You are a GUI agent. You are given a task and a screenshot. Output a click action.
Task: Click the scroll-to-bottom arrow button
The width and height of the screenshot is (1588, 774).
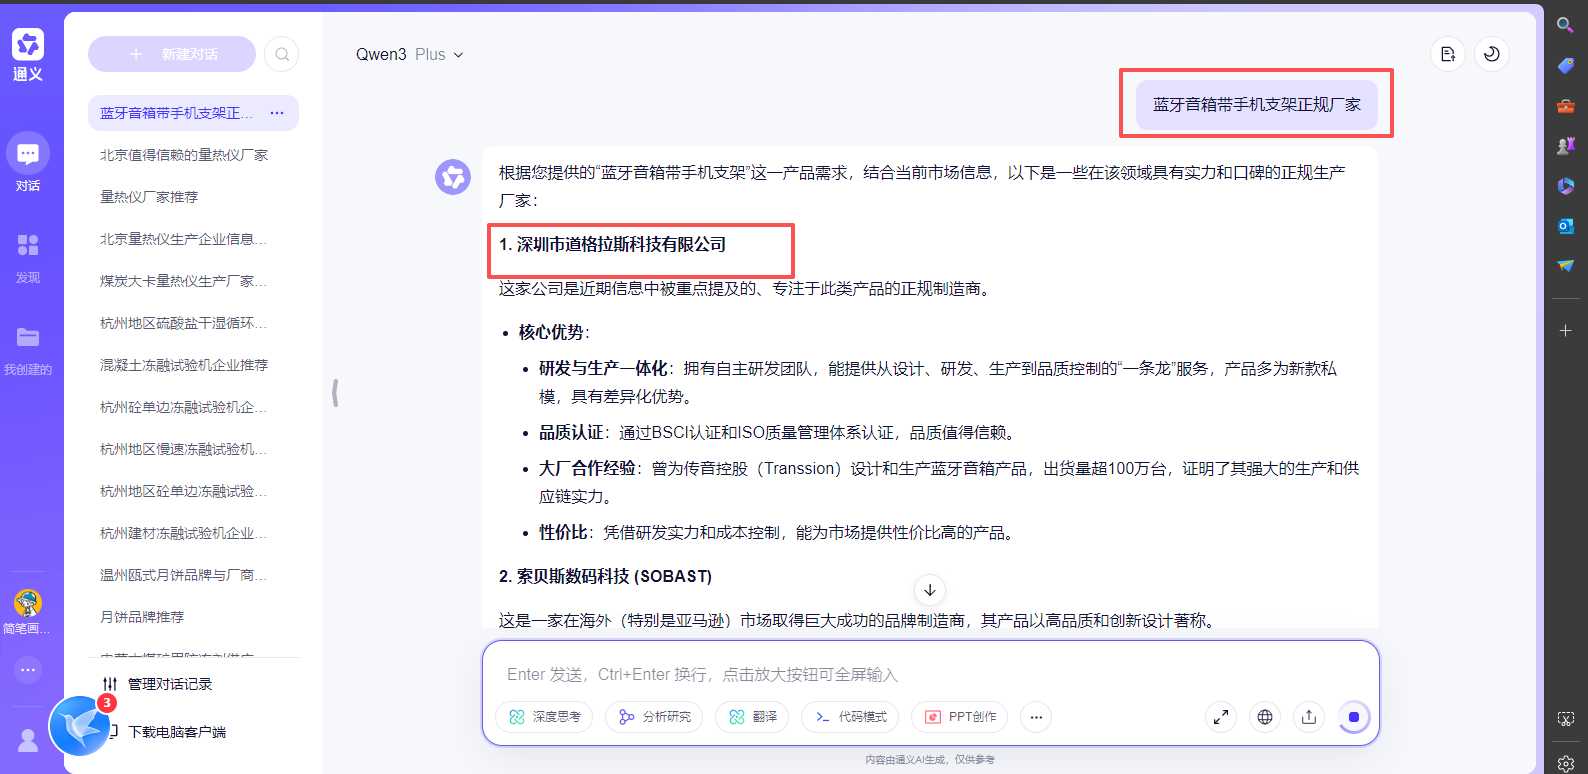click(x=930, y=590)
